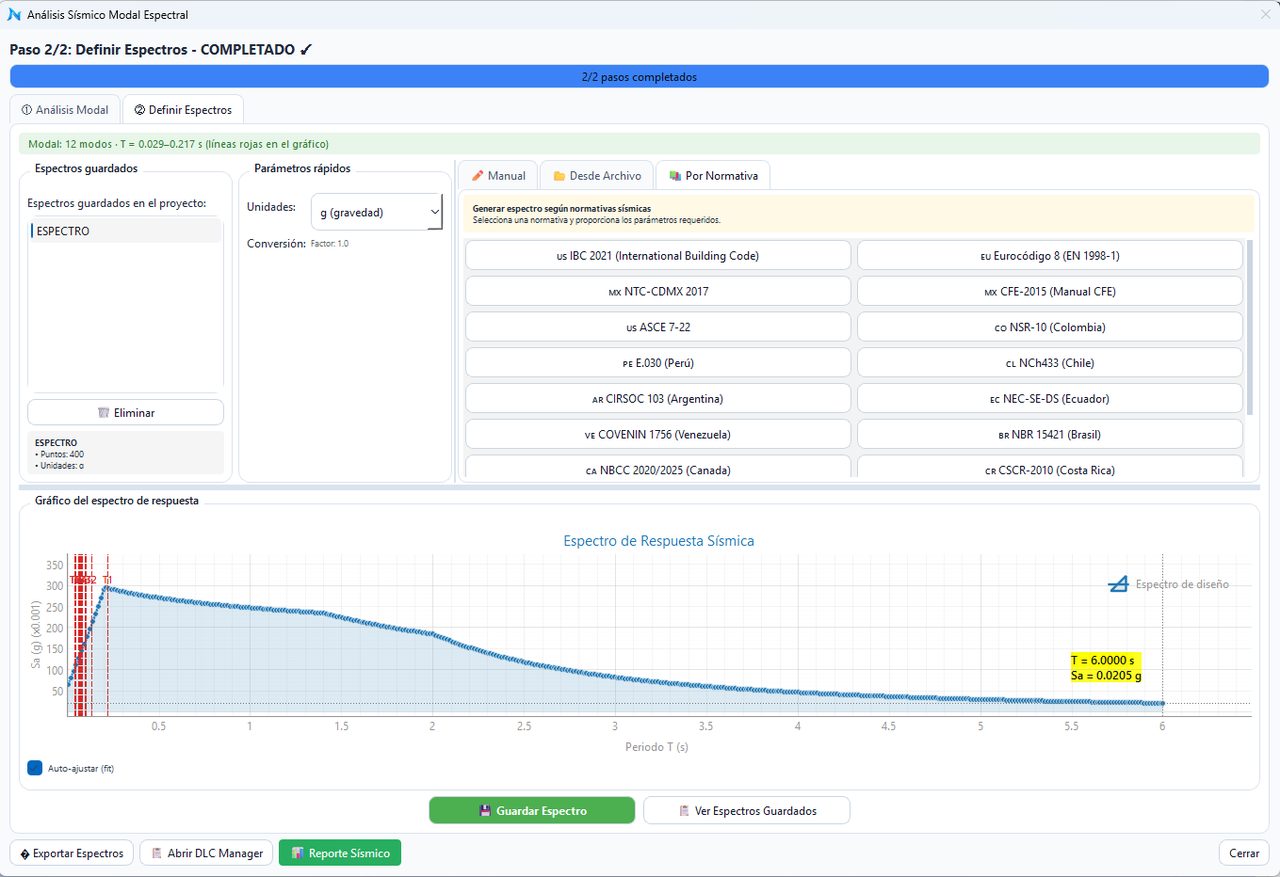Click the Cerrar button
This screenshot has width=1280, height=877.
1244,853
